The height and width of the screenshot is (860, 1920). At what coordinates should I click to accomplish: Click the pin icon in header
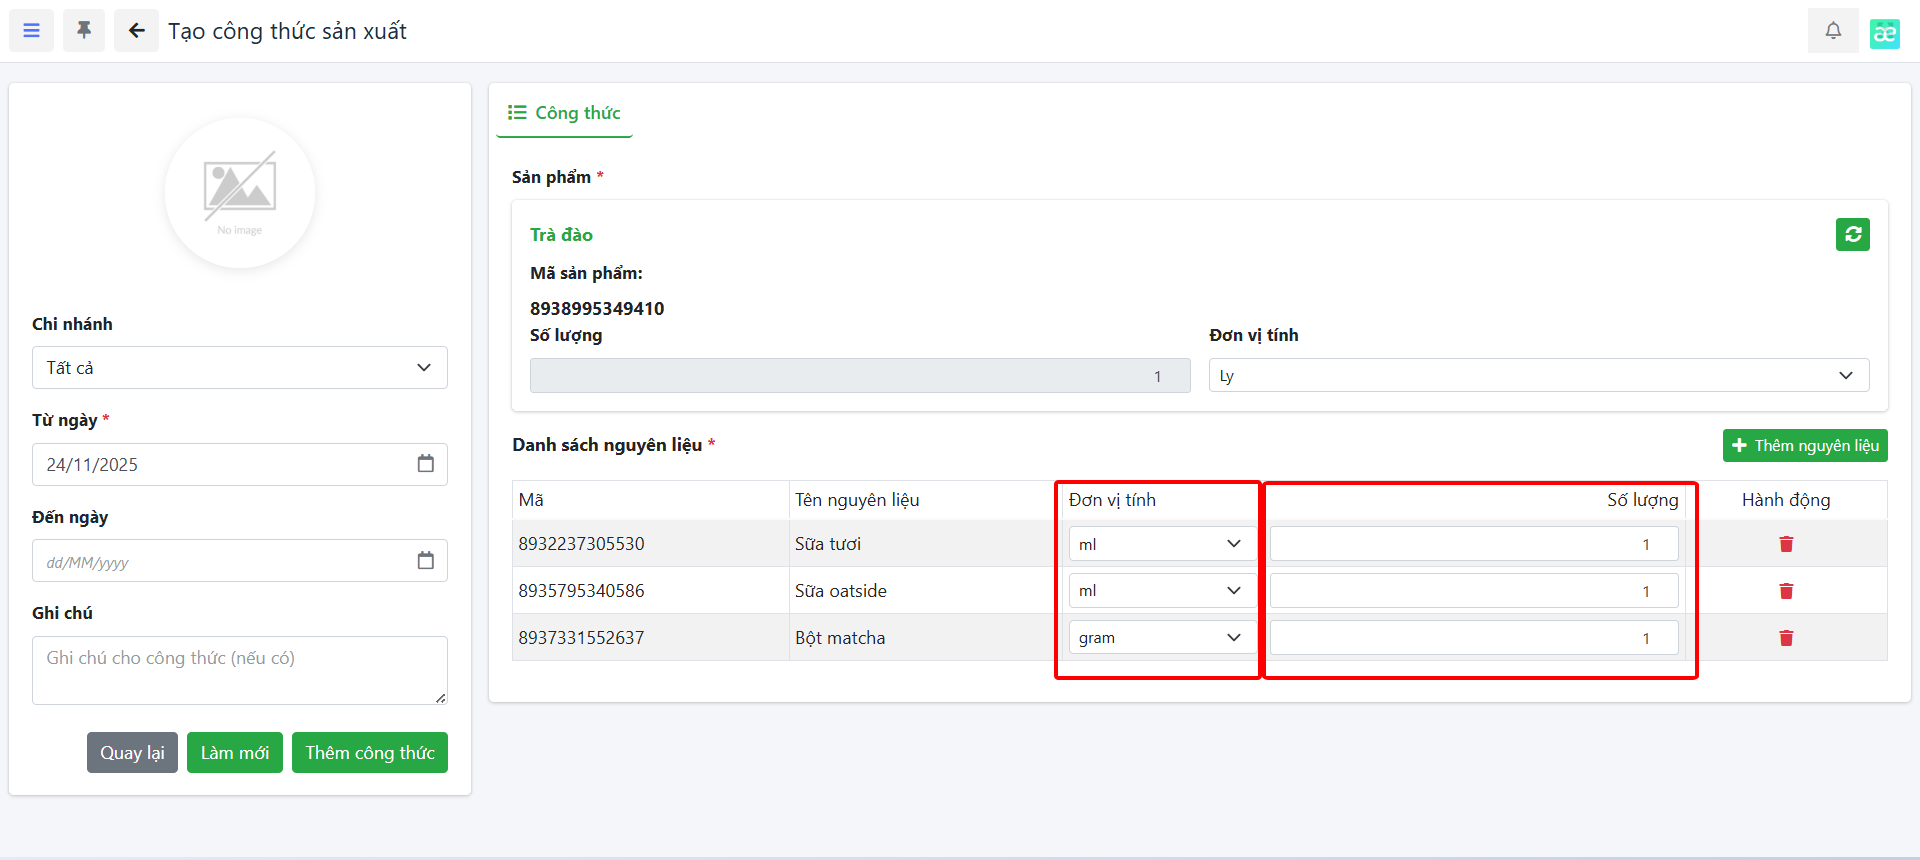pyautogui.click(x=84, y=31)
